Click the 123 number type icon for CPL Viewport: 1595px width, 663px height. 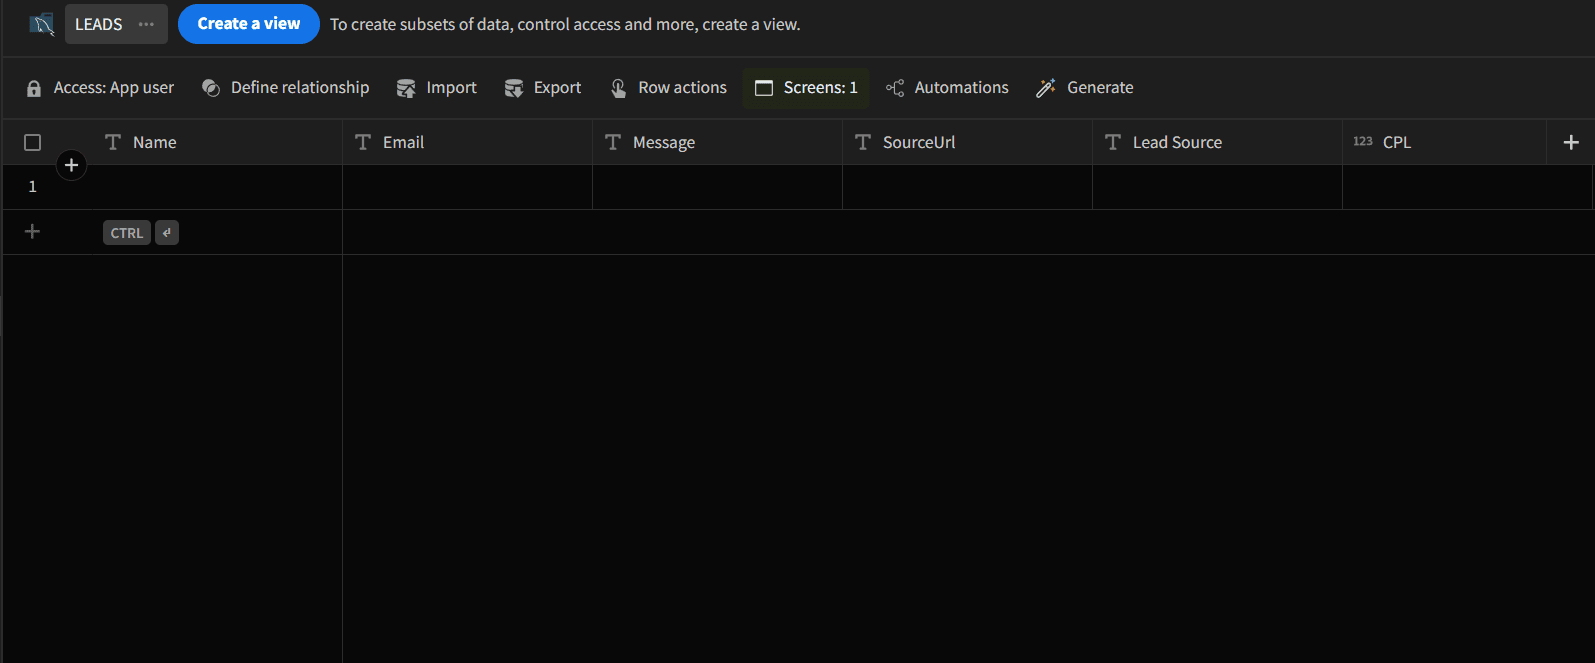click(x=1363, y=141)
